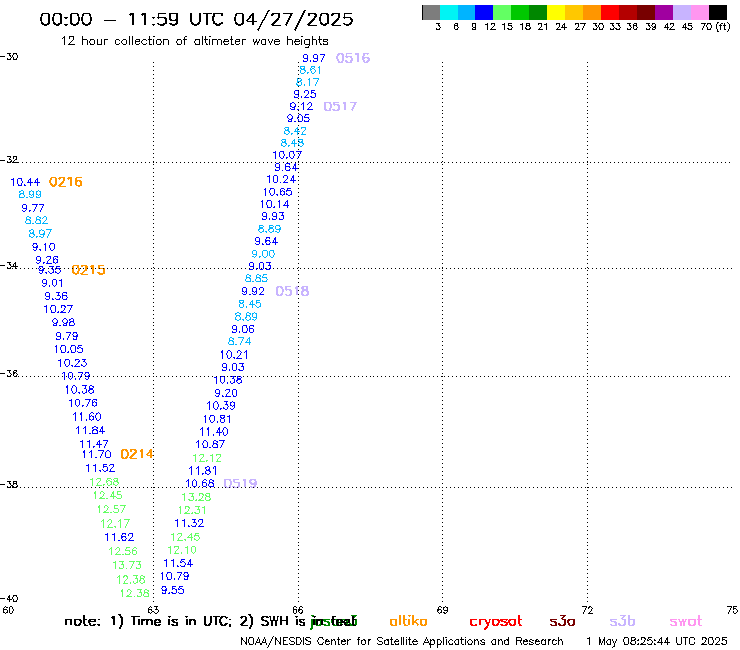Click the NOAA/NESDIS Center credit text
The width and height of the screenshot is (740, 650).
tap(402, 642)
